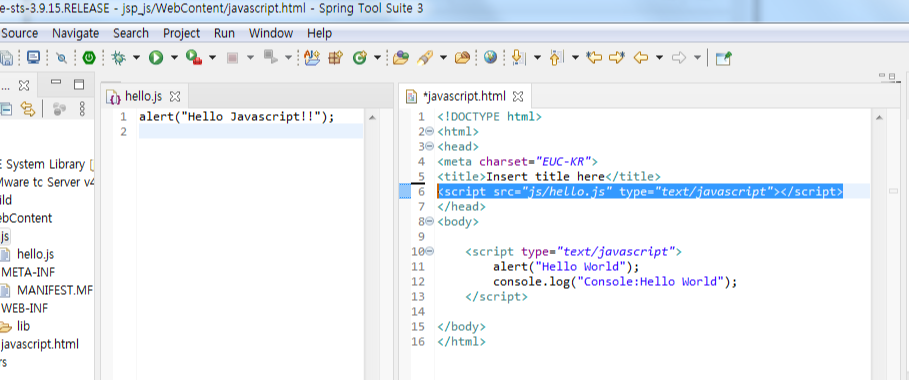Collapse the body tag fold on line 8
This screenshot has height=380, width=909.
[430, 221]
